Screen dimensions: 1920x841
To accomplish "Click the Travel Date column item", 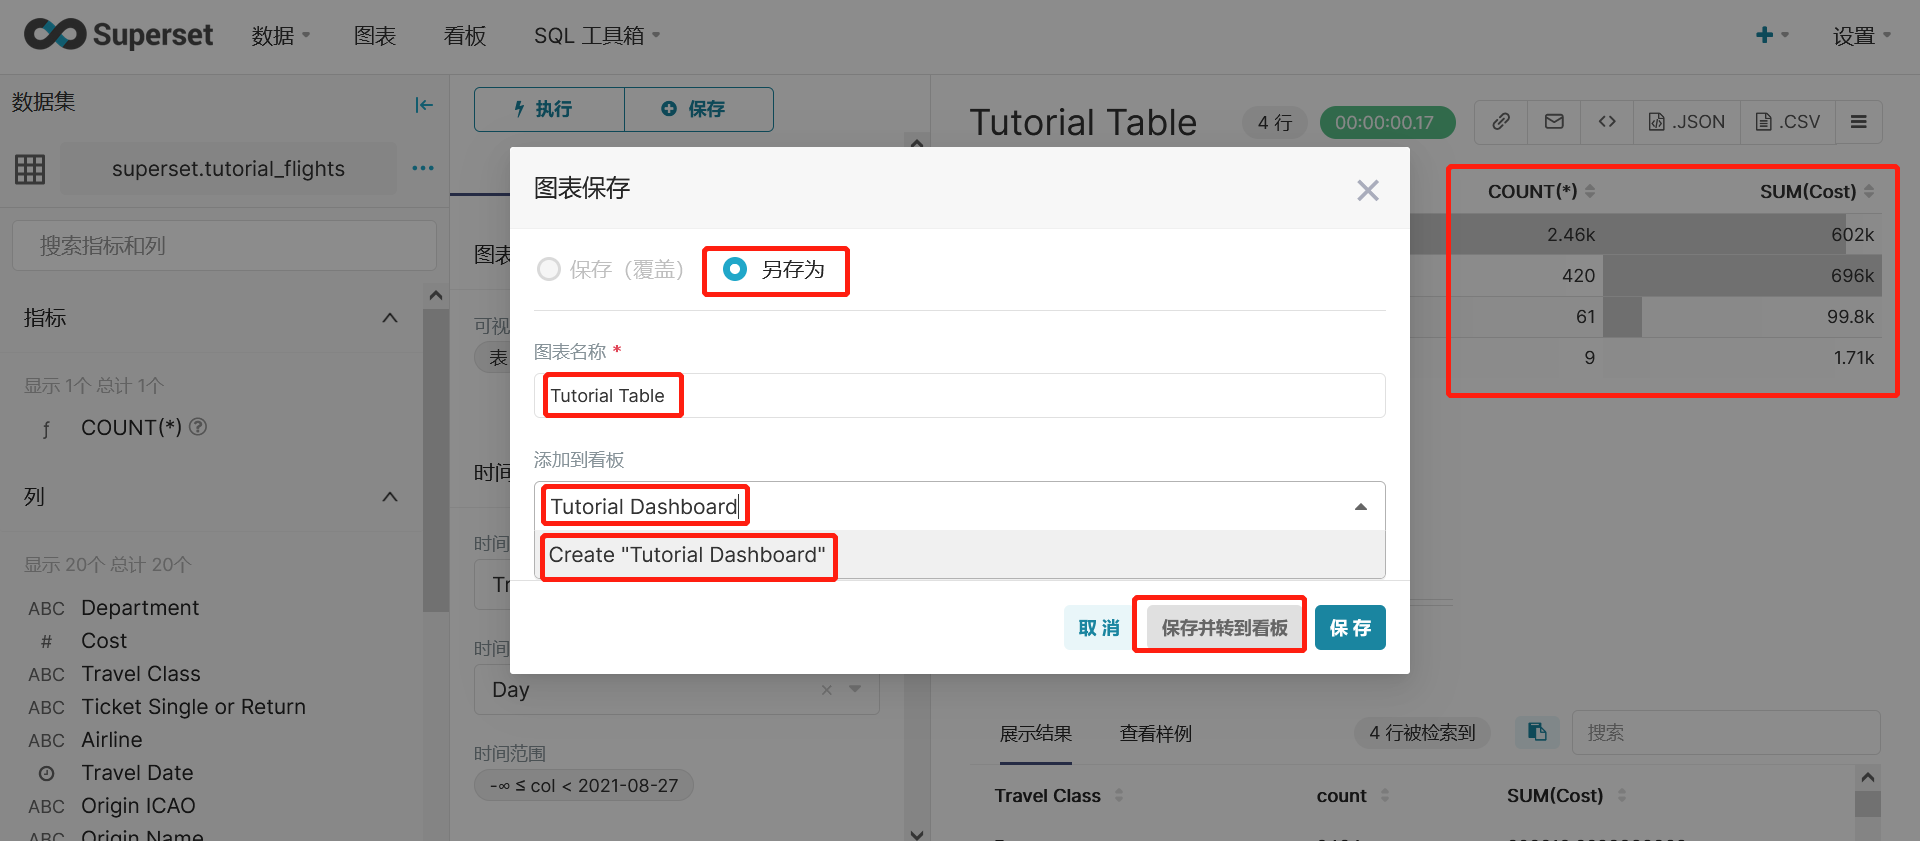I will pos(137,773).
